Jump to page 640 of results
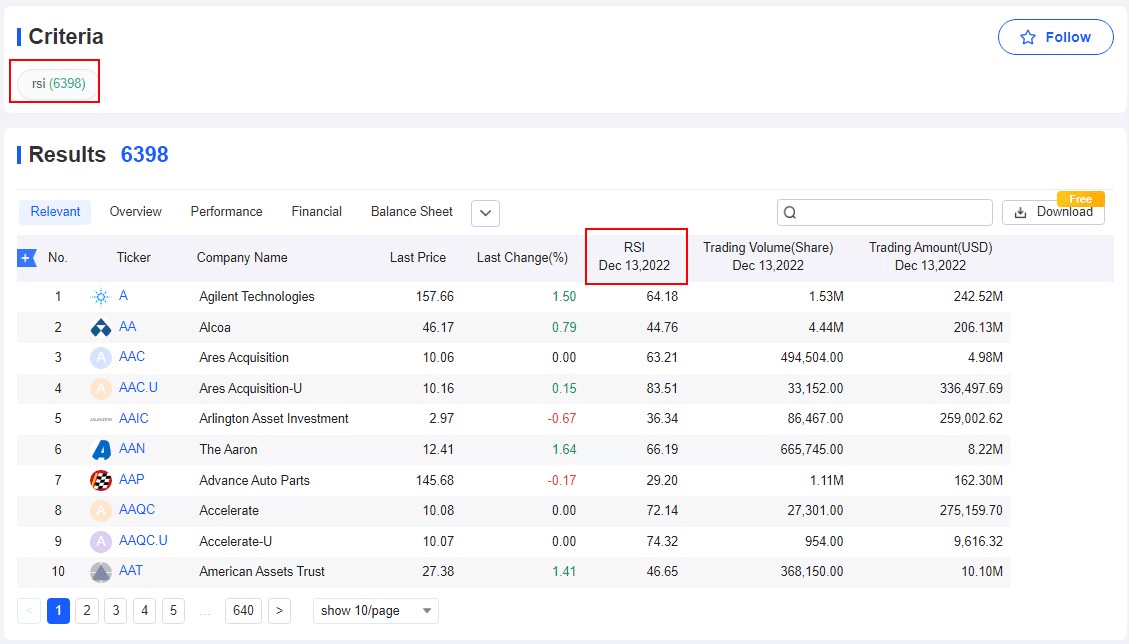Image resolution: width=1129 pixels, height=644 pixels. 243,611
